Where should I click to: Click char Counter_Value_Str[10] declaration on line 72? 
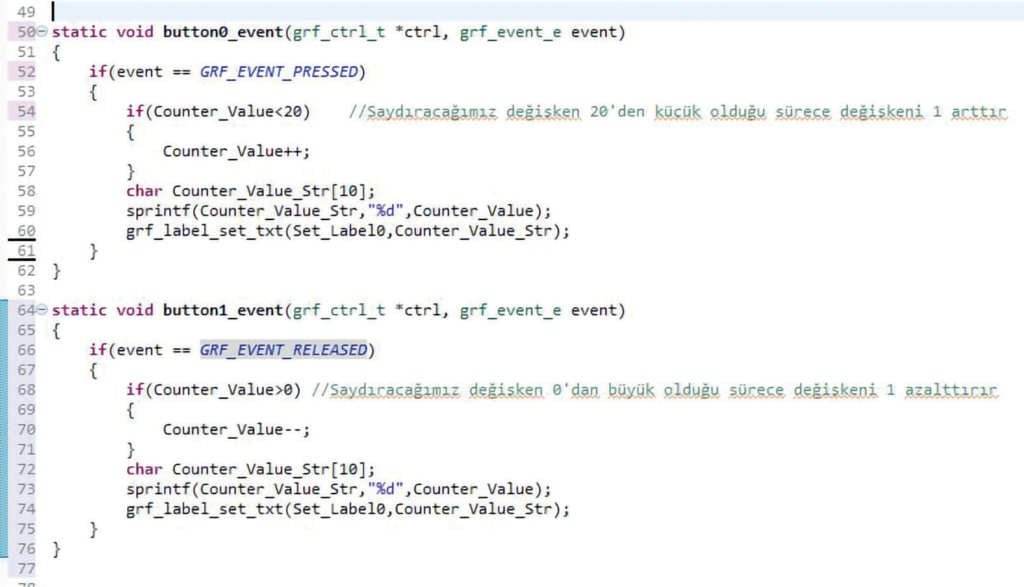click(251, 469)
